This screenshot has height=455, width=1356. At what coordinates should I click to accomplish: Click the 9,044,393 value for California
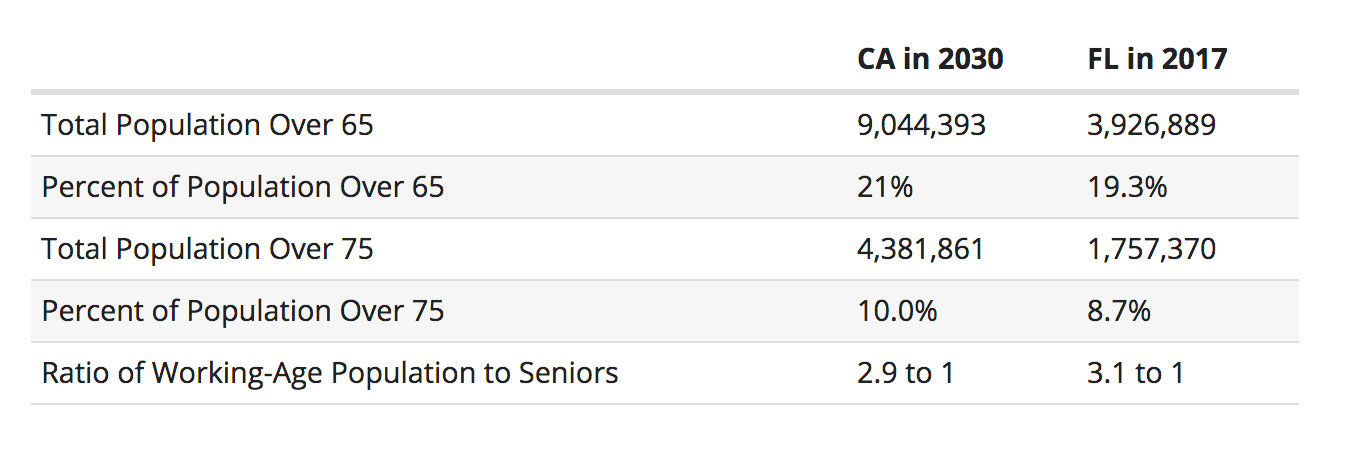point(921,126)
